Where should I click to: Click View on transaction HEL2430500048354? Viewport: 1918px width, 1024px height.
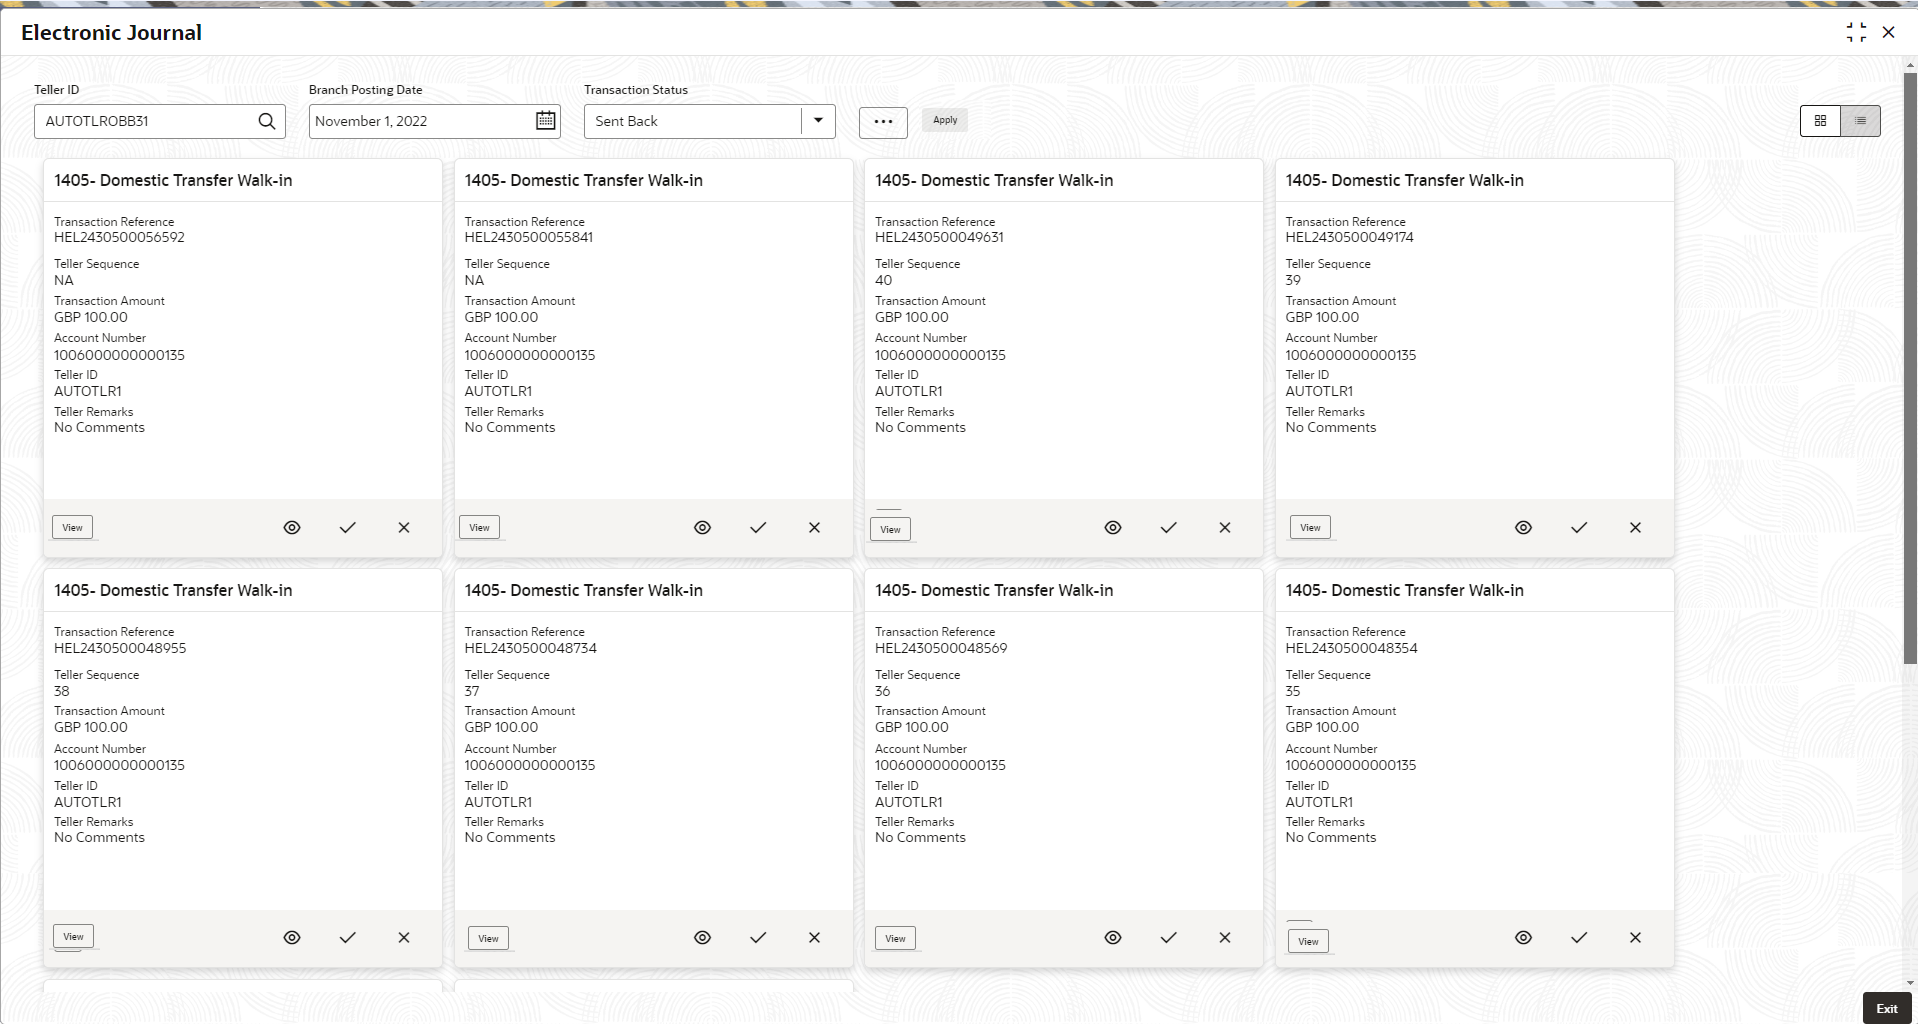(1308, 941)
